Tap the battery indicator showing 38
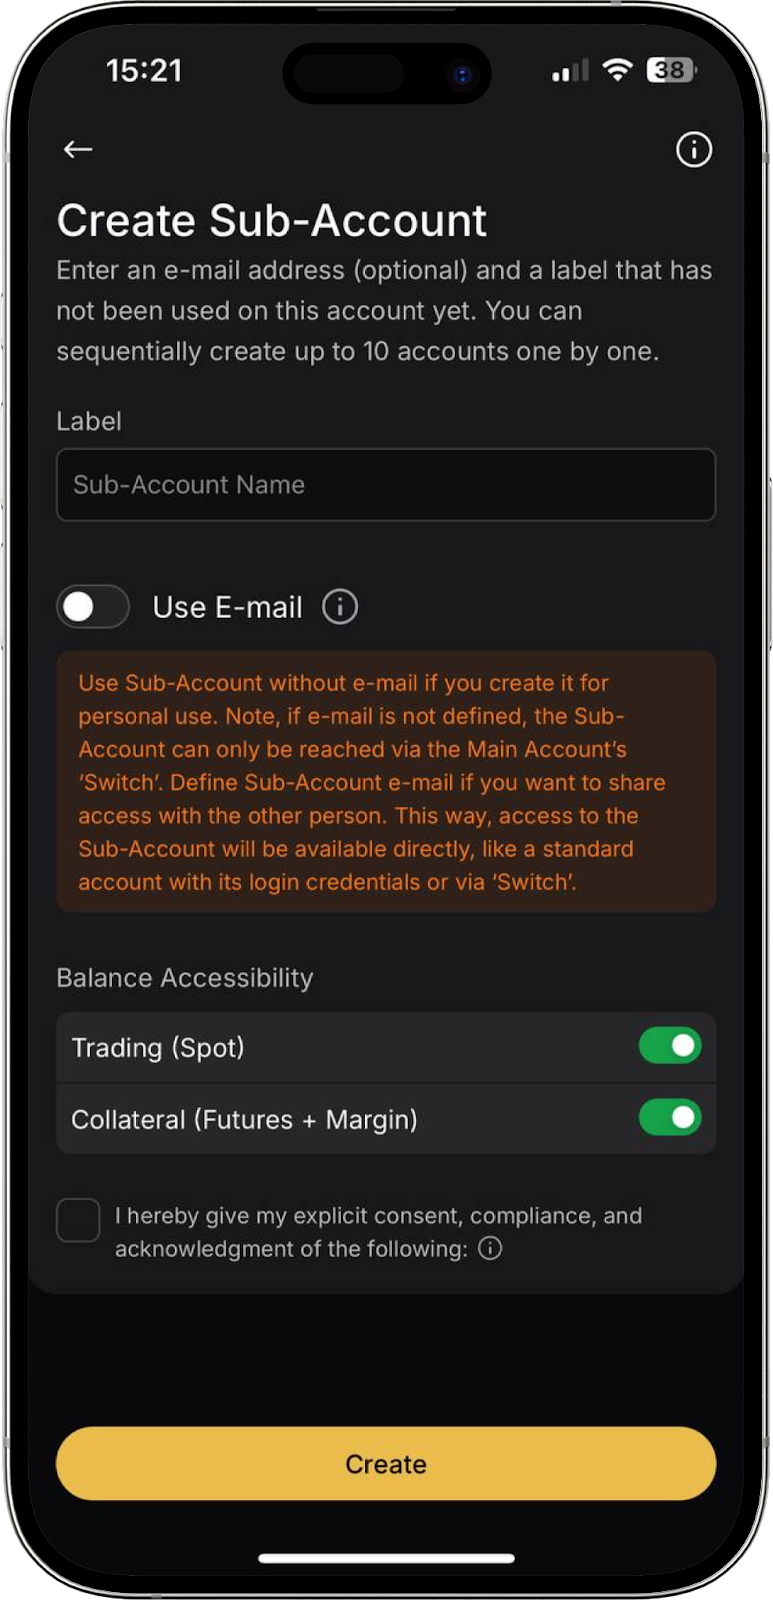773x1600 pixels. 672,70
